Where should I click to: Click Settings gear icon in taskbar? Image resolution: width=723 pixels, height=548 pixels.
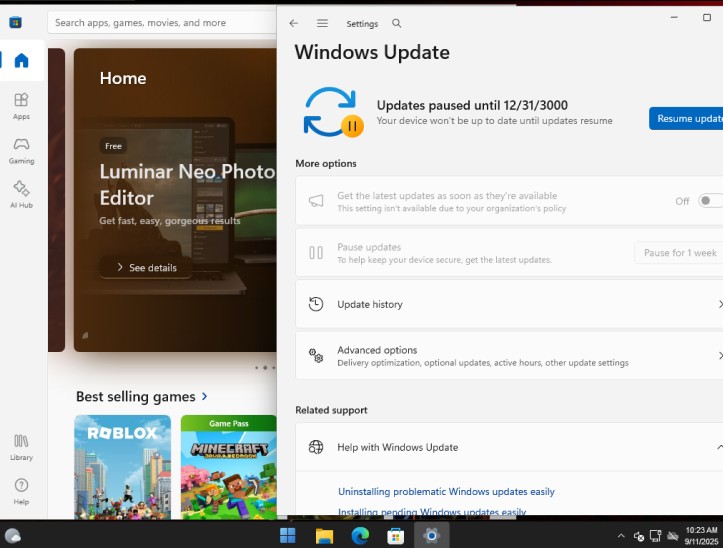click(432, 536)
